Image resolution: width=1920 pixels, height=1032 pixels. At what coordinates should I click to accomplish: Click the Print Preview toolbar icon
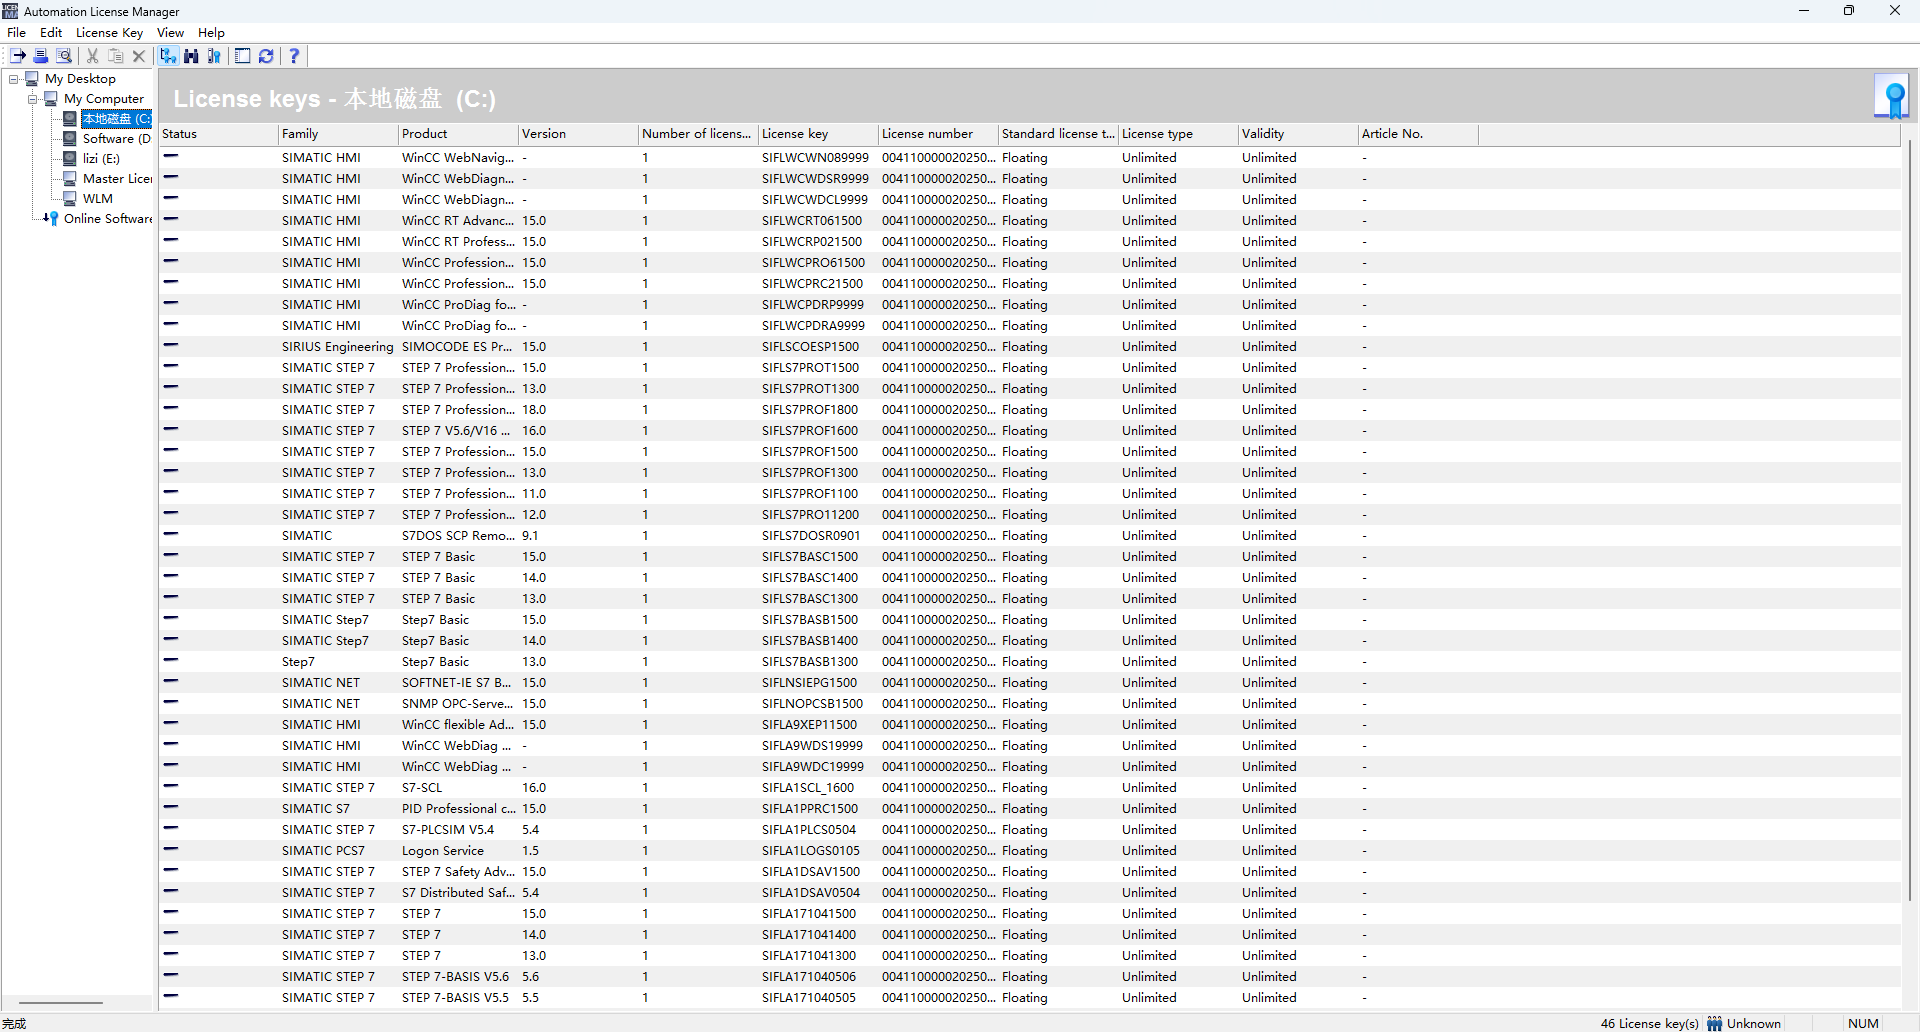63,56
